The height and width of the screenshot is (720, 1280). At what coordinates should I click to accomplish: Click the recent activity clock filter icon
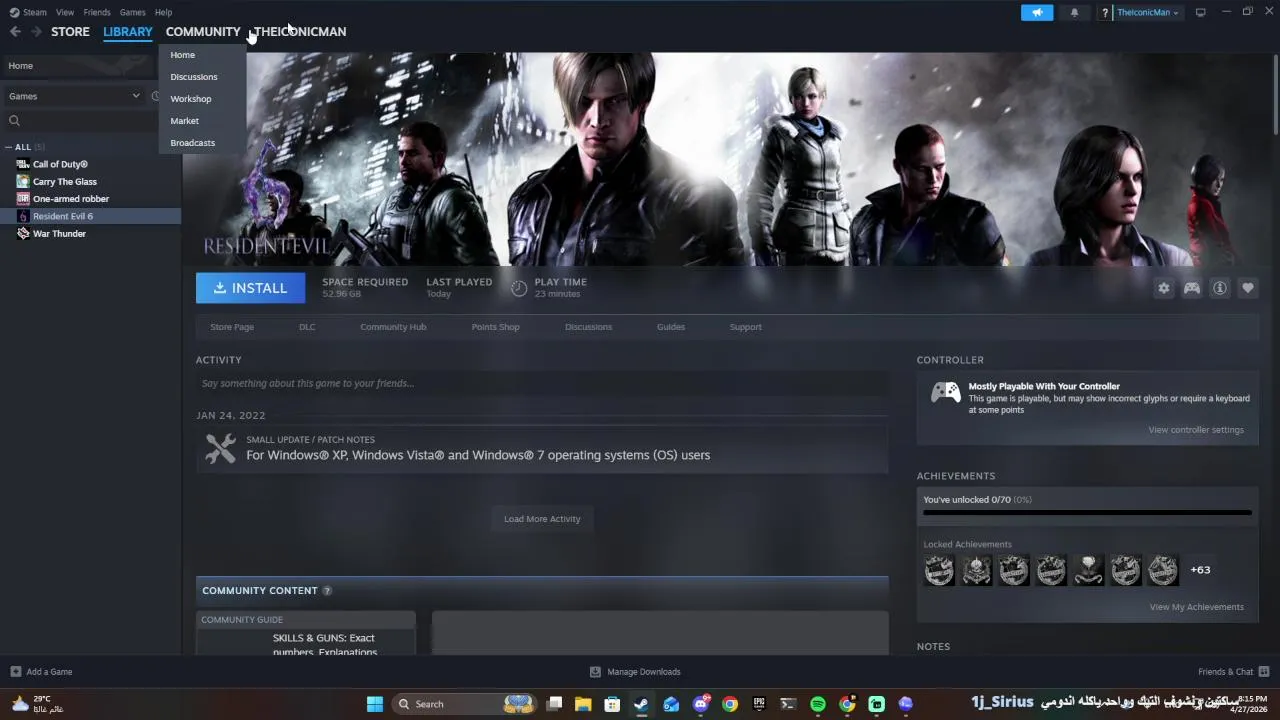point(155,96)
